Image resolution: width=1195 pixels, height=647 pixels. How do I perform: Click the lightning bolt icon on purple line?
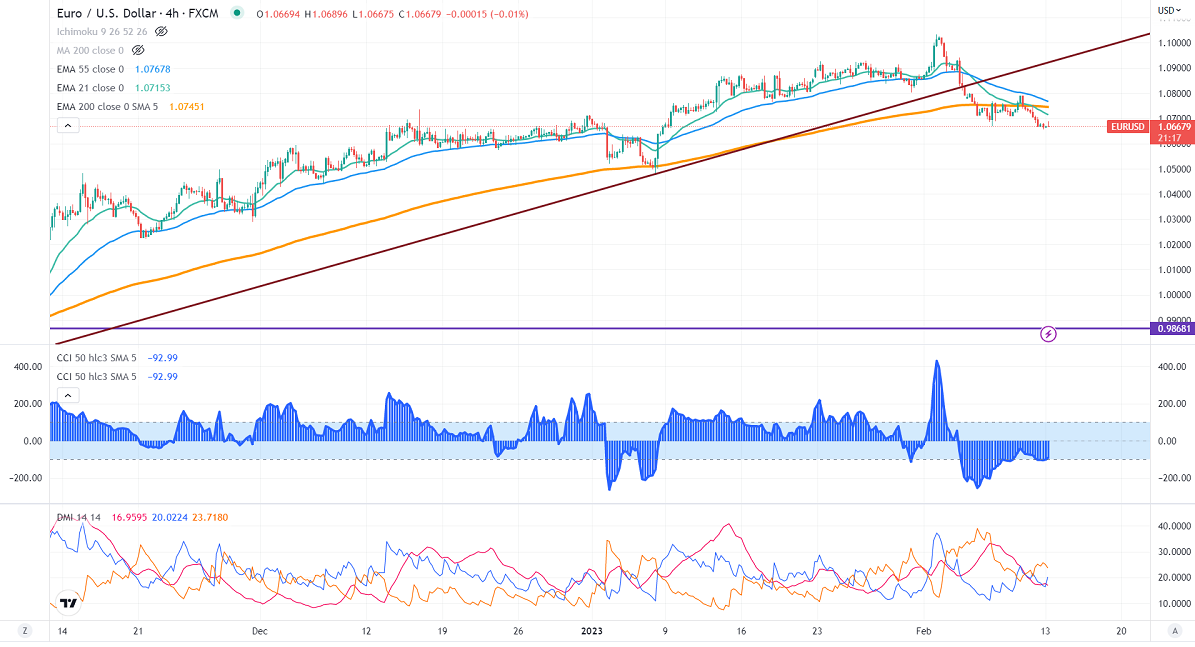pos(1049,333)
